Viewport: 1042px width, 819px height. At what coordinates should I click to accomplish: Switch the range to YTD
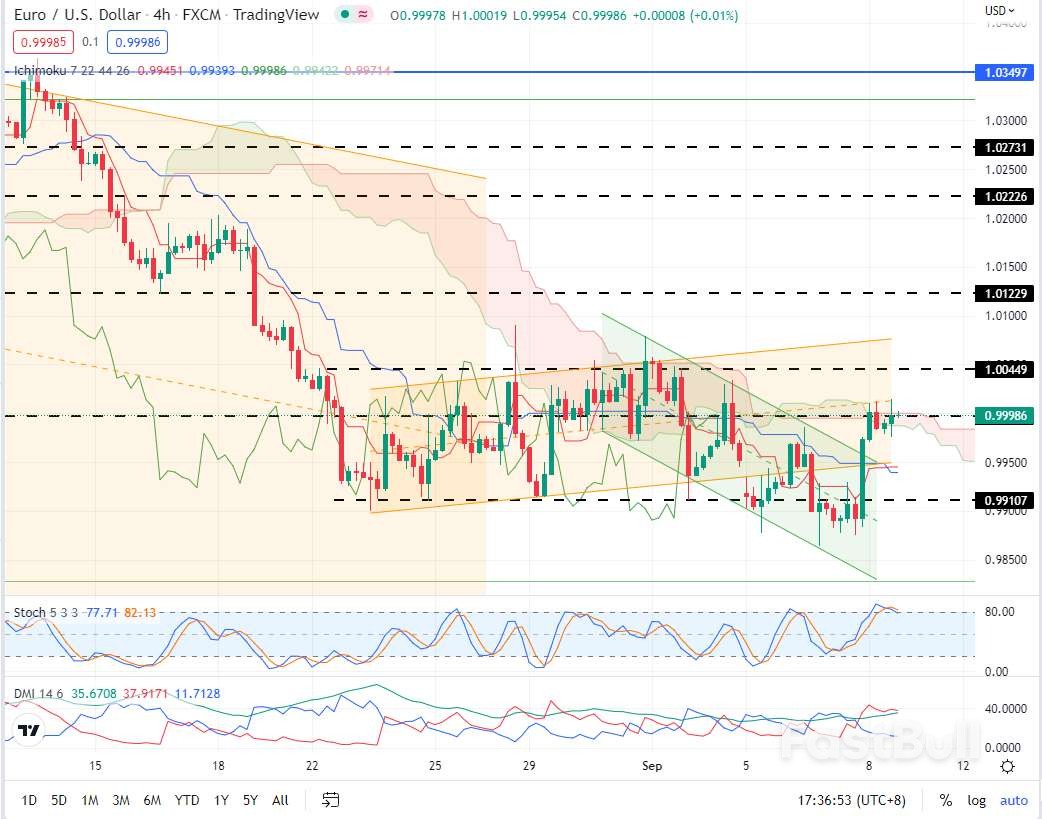click(186, 800)
